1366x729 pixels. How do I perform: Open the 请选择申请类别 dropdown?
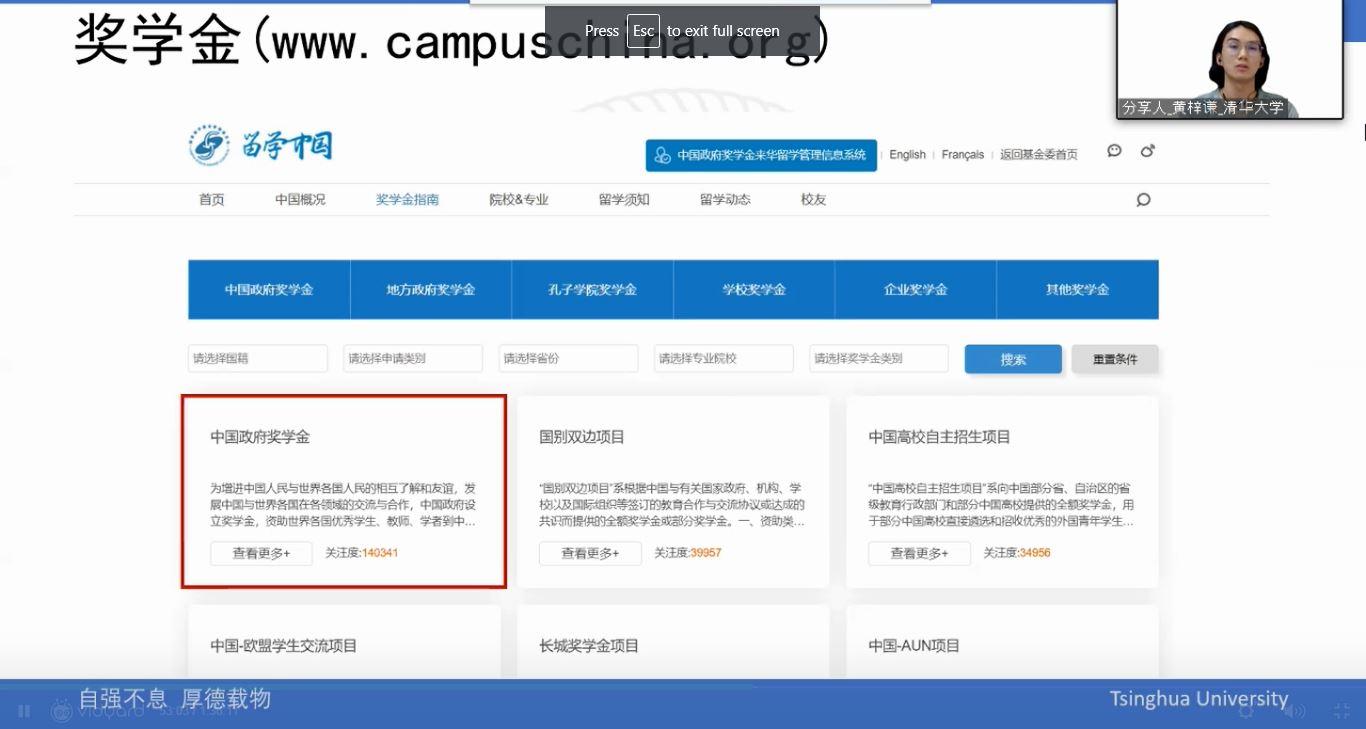(413, 358)
